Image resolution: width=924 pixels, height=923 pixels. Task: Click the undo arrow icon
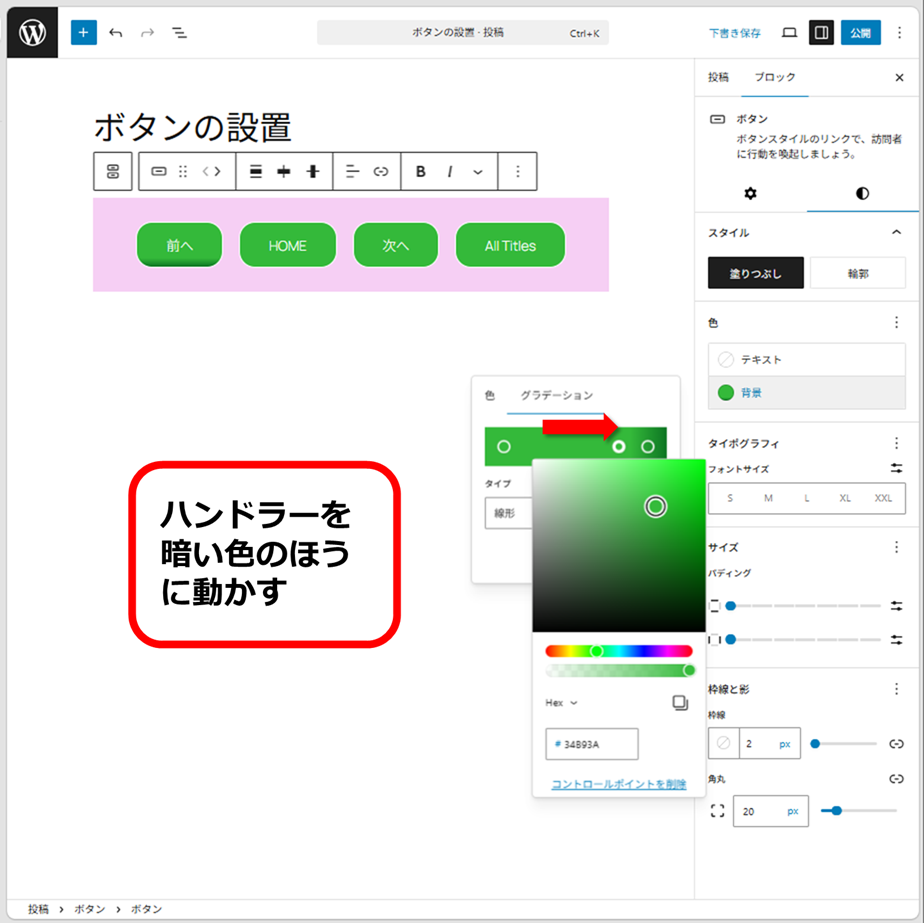pyautogui.click(x=116, y=33)
